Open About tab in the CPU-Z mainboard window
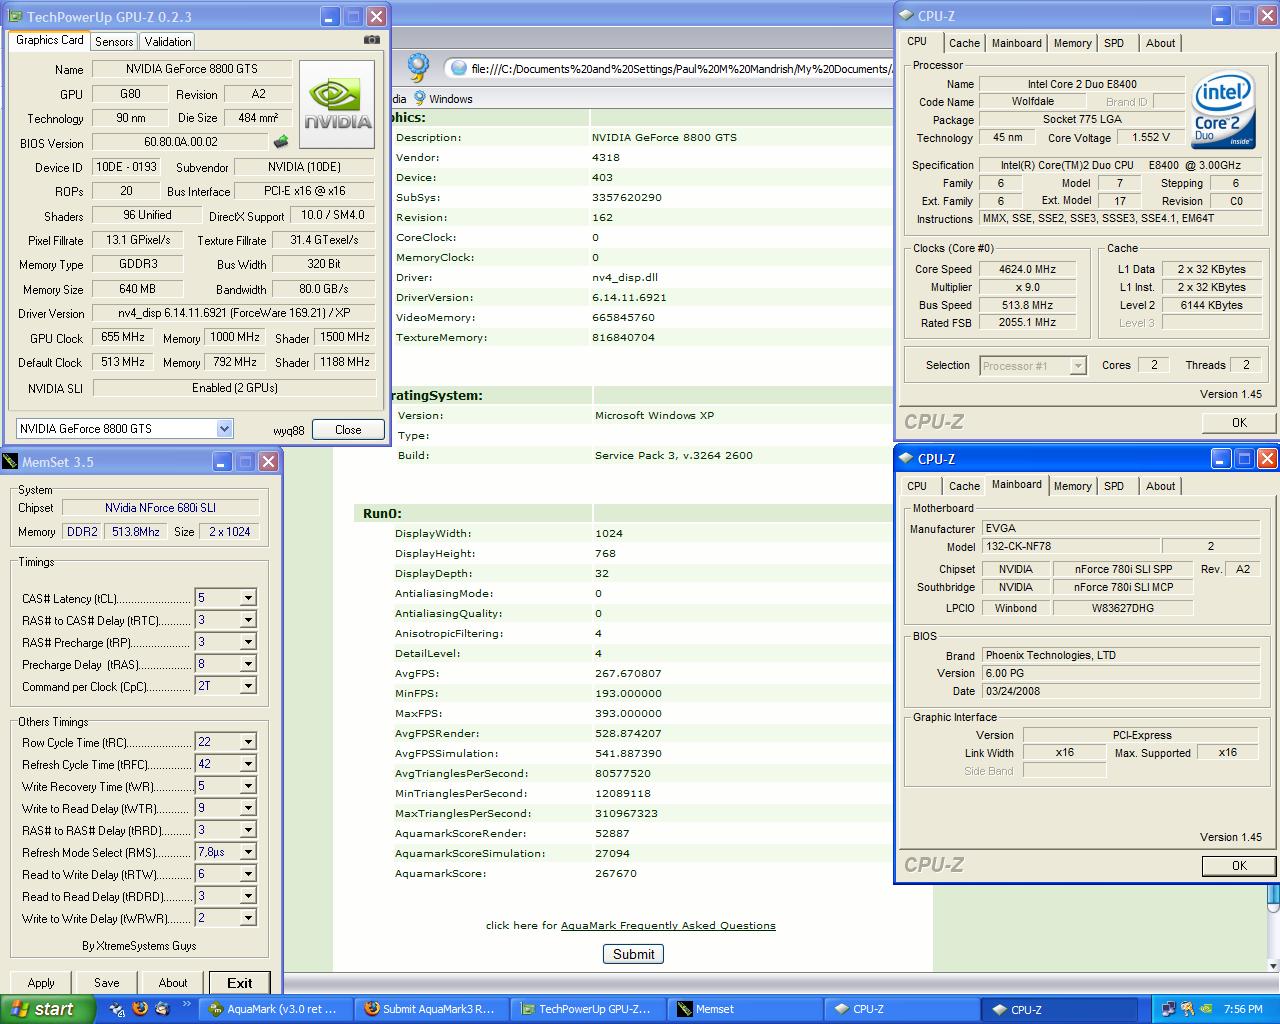The image size is (1280, 1024). pyautogui.click(x=1160, y=486)
